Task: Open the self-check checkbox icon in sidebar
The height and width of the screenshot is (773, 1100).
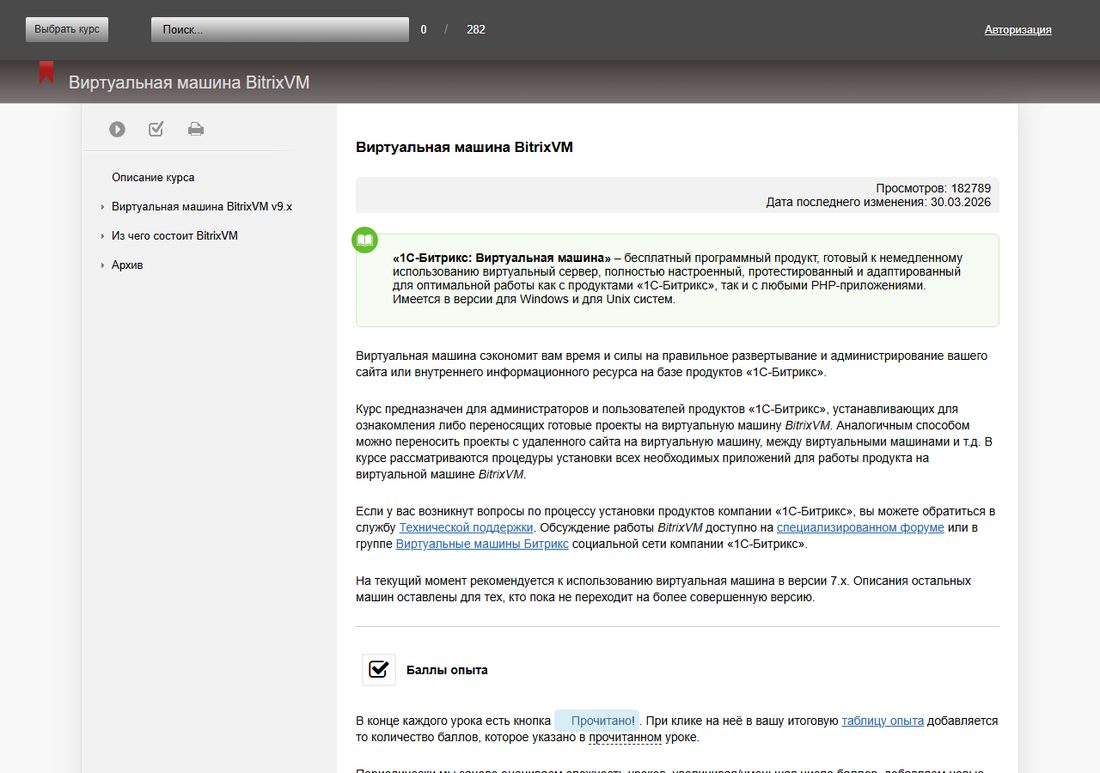Action: (x=156, y=129)
